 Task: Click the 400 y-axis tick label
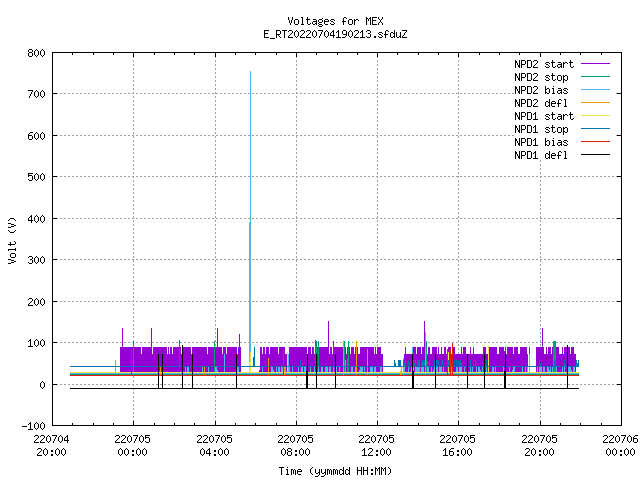(36, 219)
